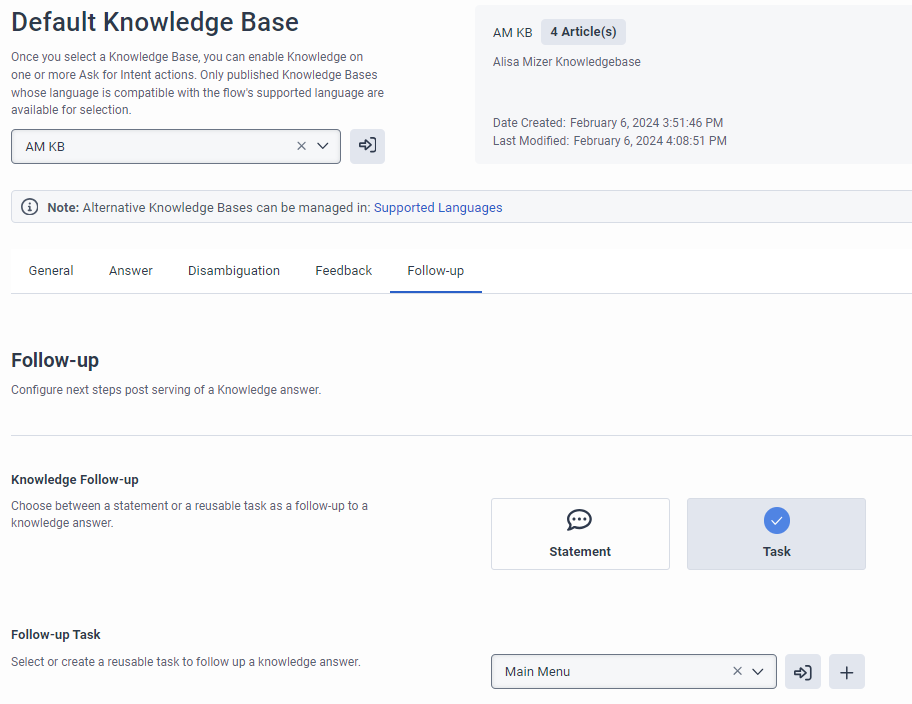
Task: Open the Supported Languages link
Action: (x=438, y=208)
